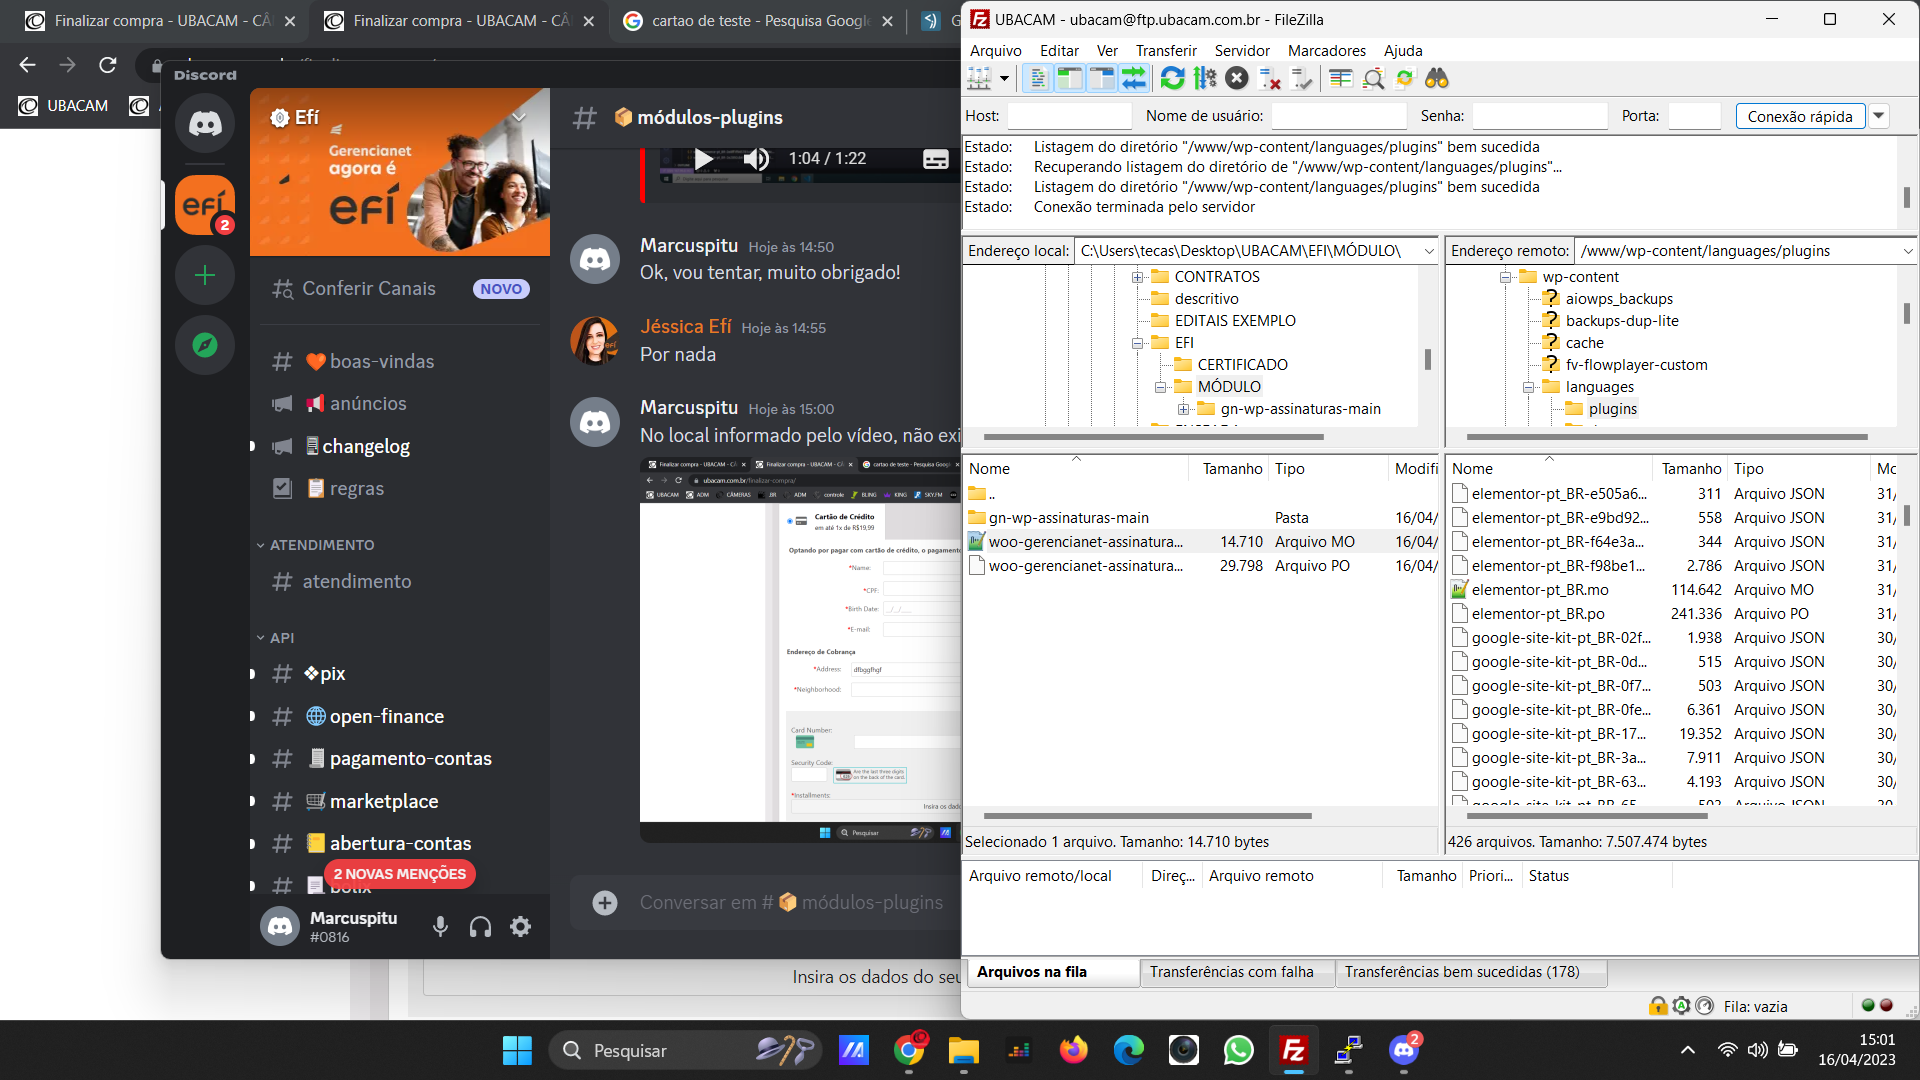1920x1080 pixels.
Task: Select the remote plugins folder
Action: tap(1612, 409)
